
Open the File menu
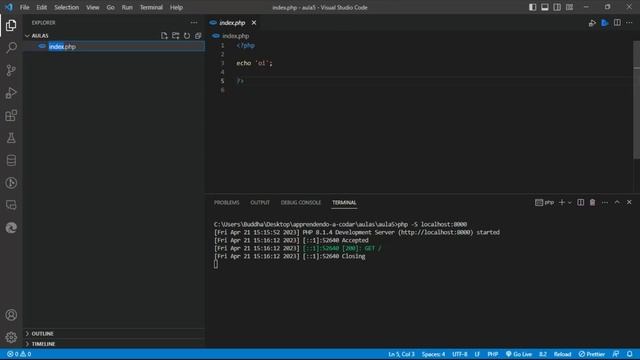24,7
